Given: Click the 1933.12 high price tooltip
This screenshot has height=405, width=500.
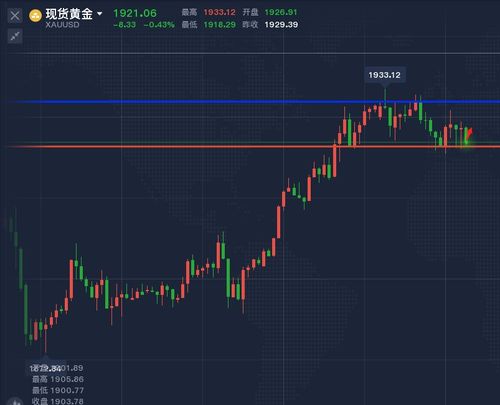Looking at the screenshot, I should (x=384, y=75).
